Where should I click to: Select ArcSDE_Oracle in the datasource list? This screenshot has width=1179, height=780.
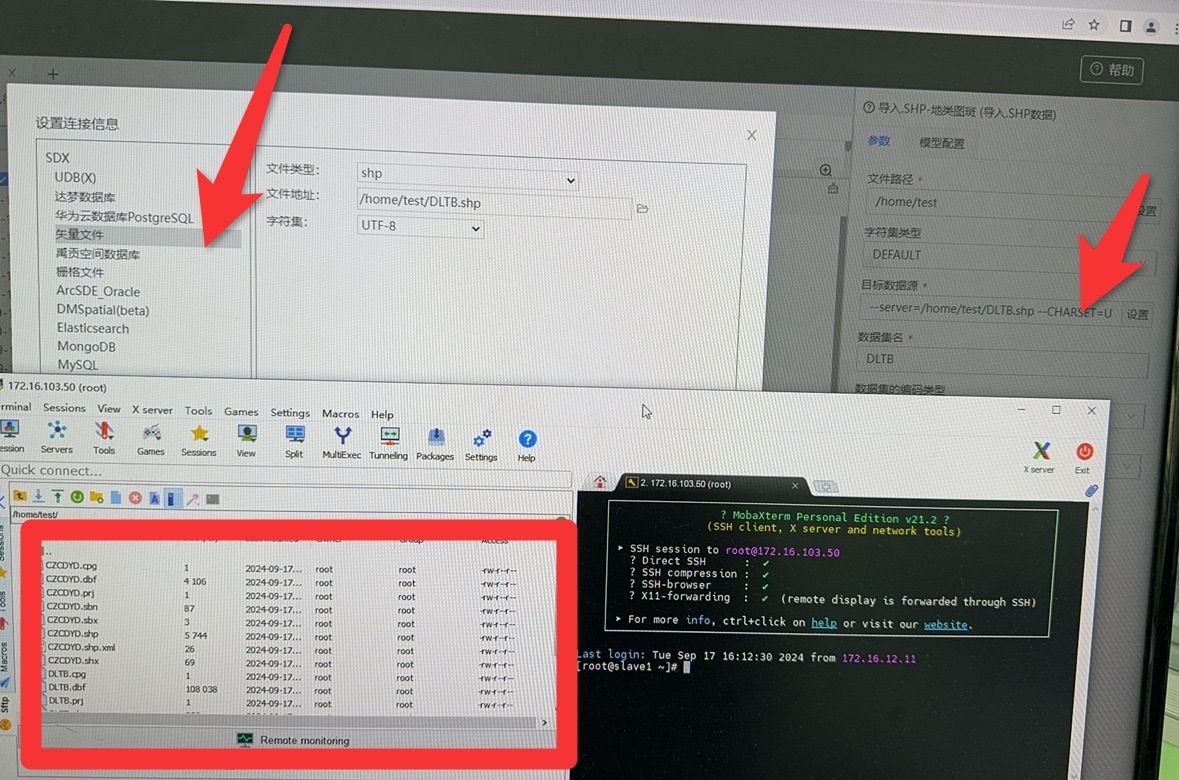tap(98, 291)
